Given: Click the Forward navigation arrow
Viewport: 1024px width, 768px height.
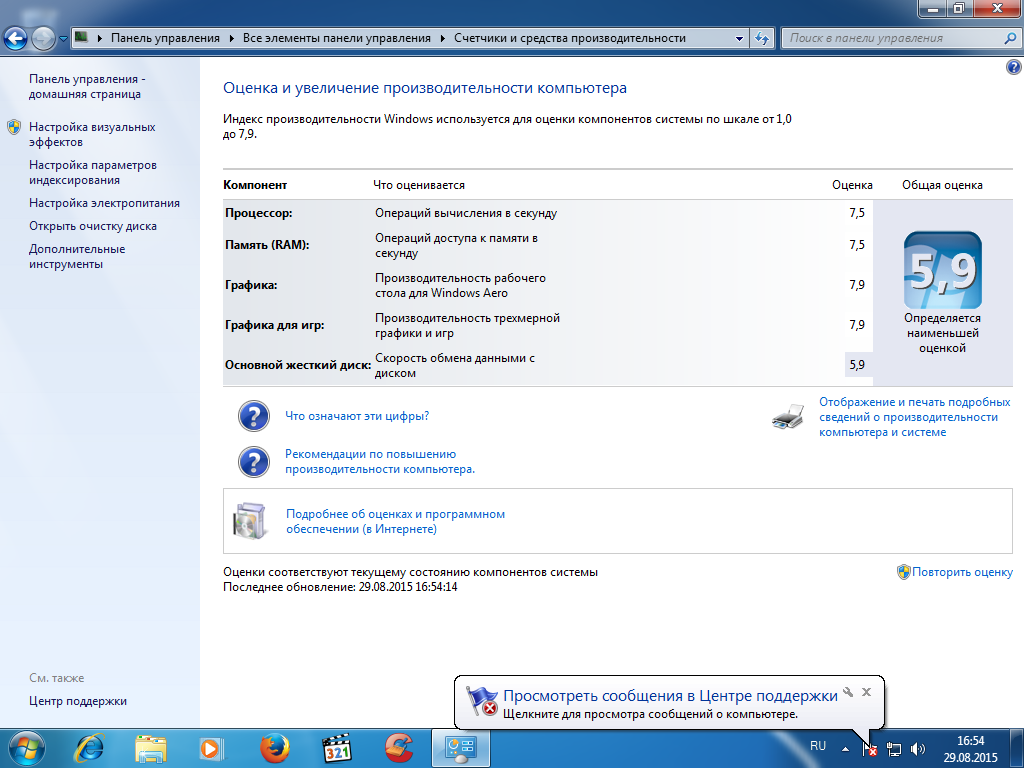Looking at the screenshot, I should [43, 39].
